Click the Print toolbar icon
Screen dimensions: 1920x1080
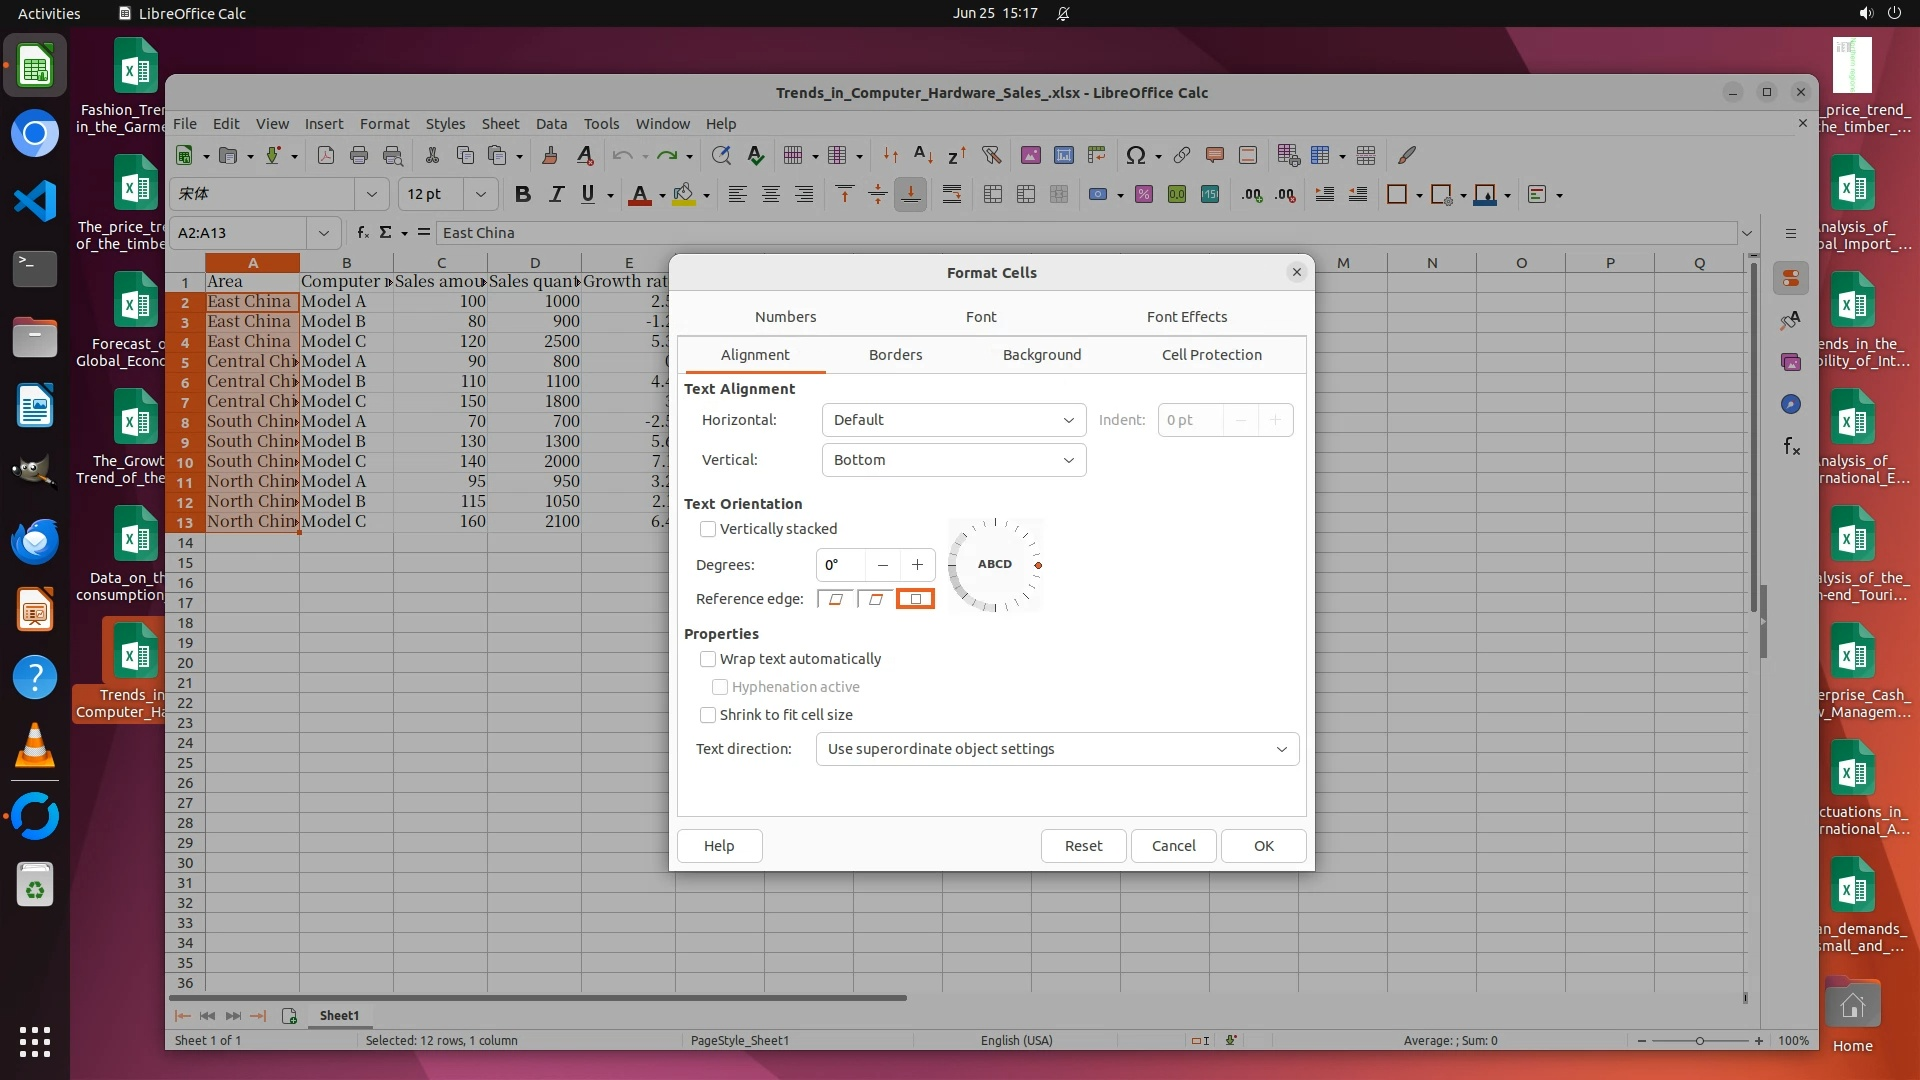(359, 155)
